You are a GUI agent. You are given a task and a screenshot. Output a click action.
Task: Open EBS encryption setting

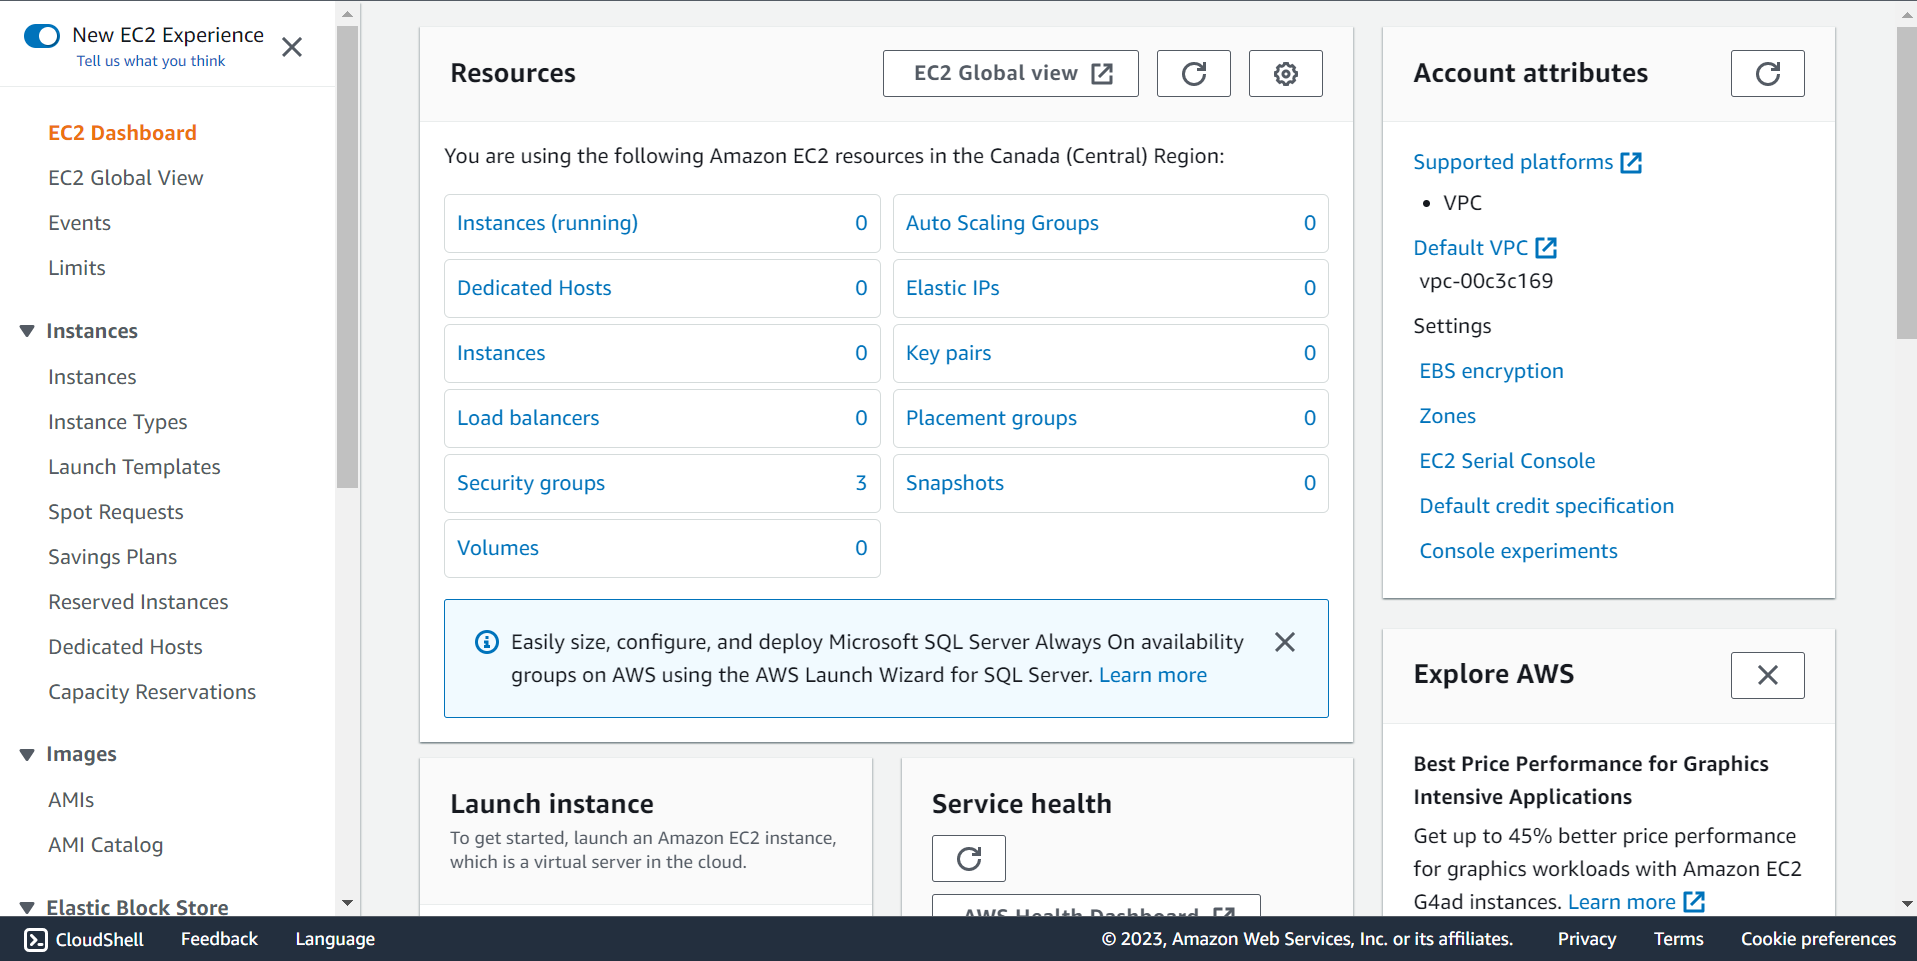[1491, 371]
